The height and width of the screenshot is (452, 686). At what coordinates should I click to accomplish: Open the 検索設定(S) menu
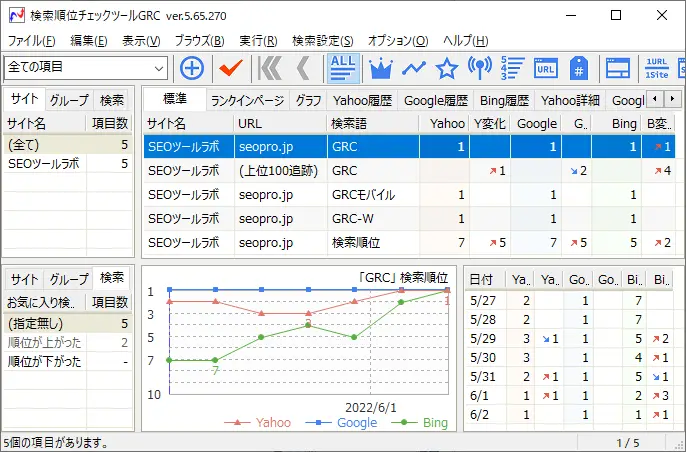coord(322,41)
